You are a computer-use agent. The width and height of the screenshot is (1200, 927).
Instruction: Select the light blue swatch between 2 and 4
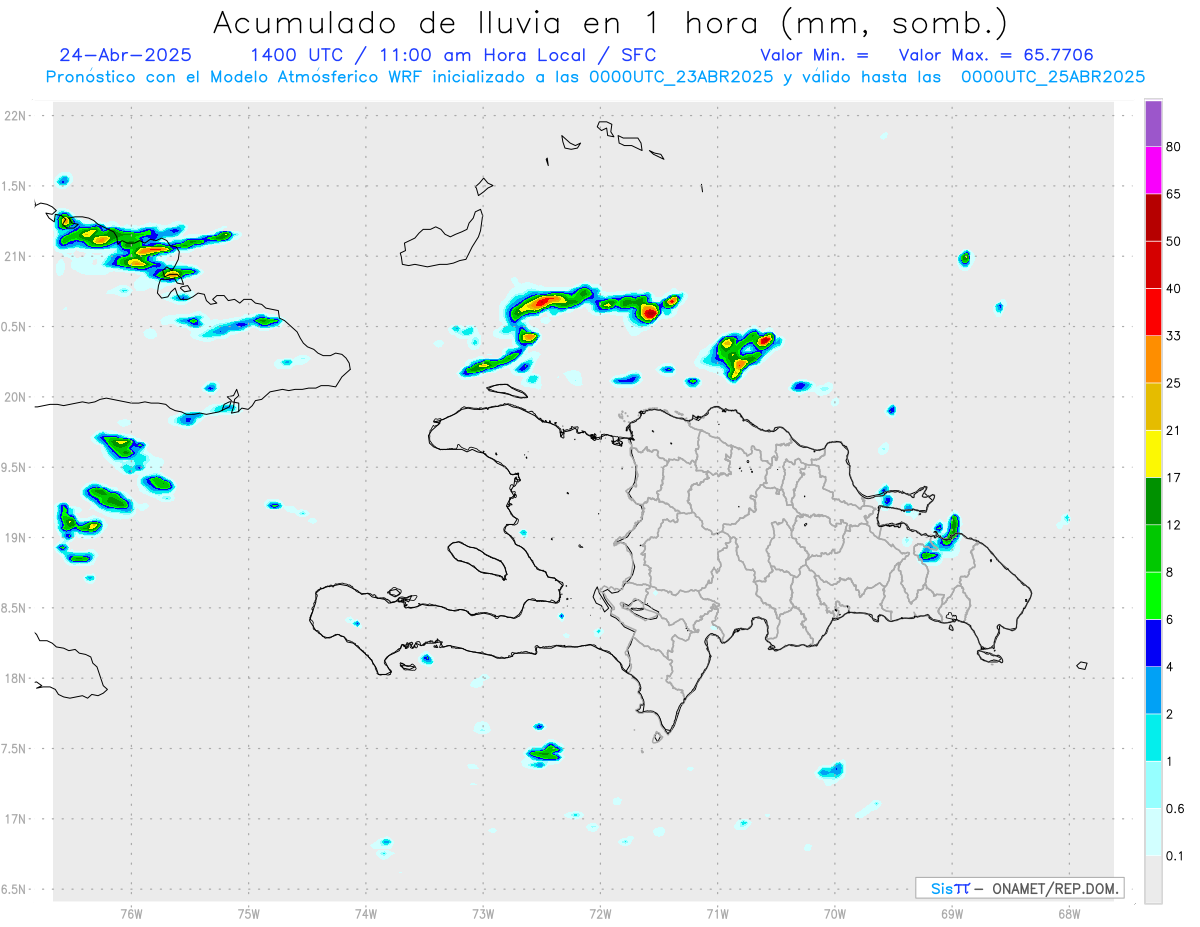pyautogui.click(x=1153, y=690)
